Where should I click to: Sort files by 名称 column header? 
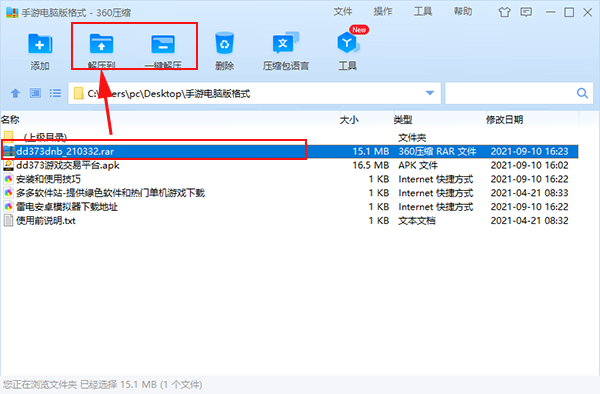click(10, 120)
